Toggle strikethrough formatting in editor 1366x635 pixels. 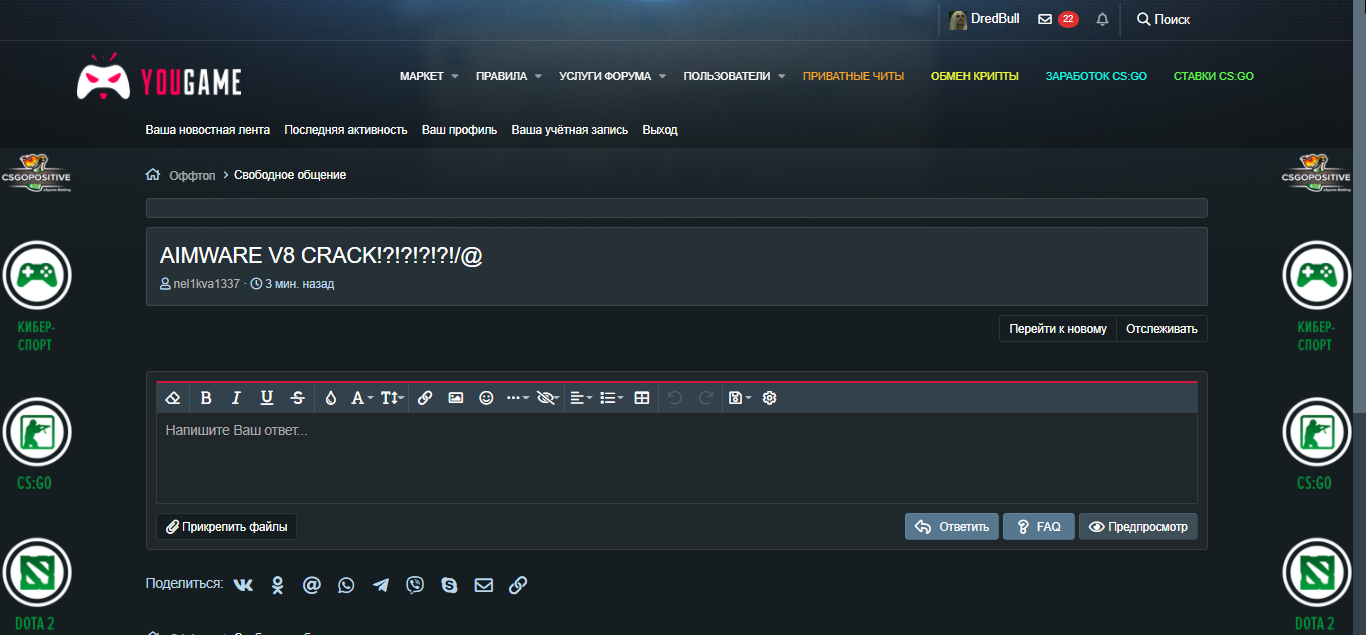coord(297,398)
